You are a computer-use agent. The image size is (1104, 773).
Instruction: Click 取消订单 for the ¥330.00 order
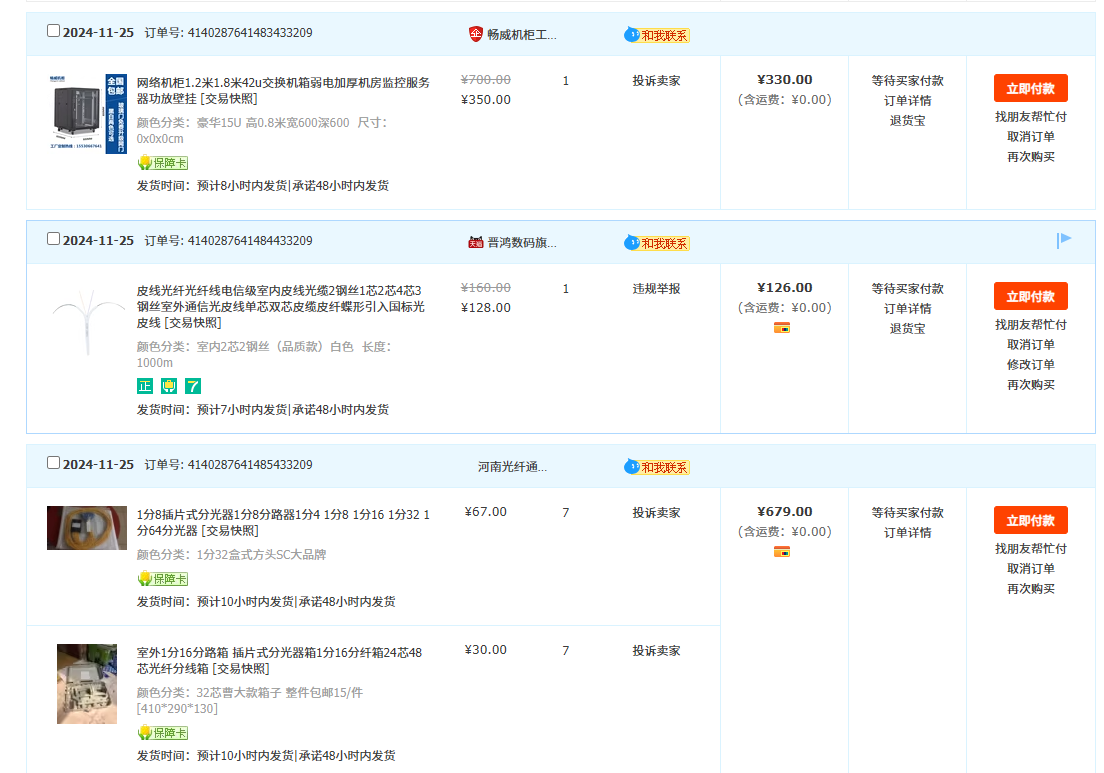[1030, 137]
